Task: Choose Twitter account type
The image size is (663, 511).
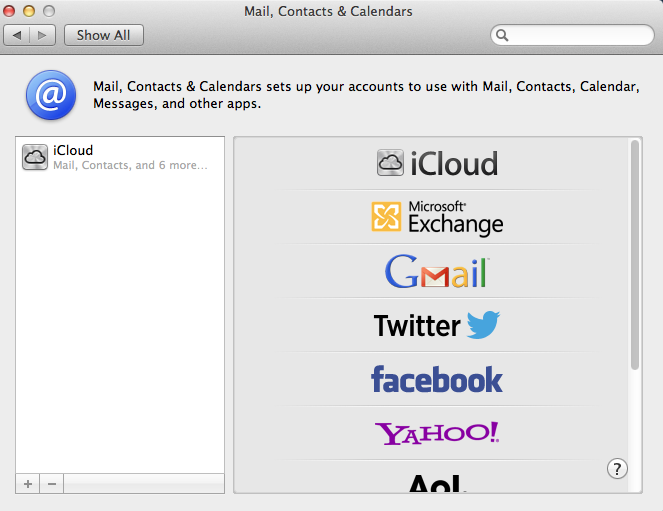Action: pyautogui.click(x=437, y=325)
